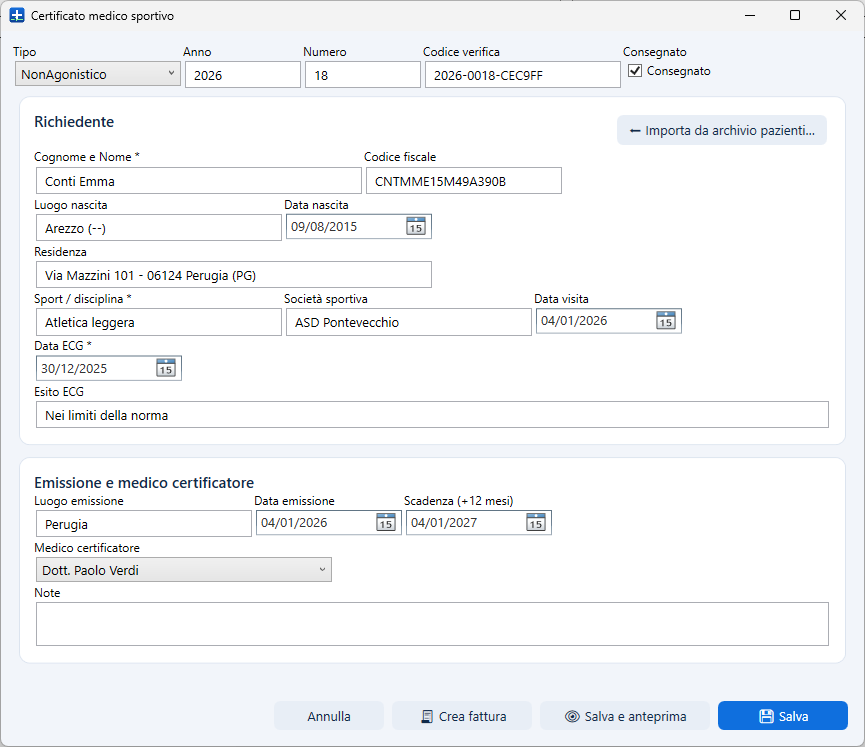This screenshot has width=865, height=747.
Task: Click the Esito ECG field
Action: (432, 415)
